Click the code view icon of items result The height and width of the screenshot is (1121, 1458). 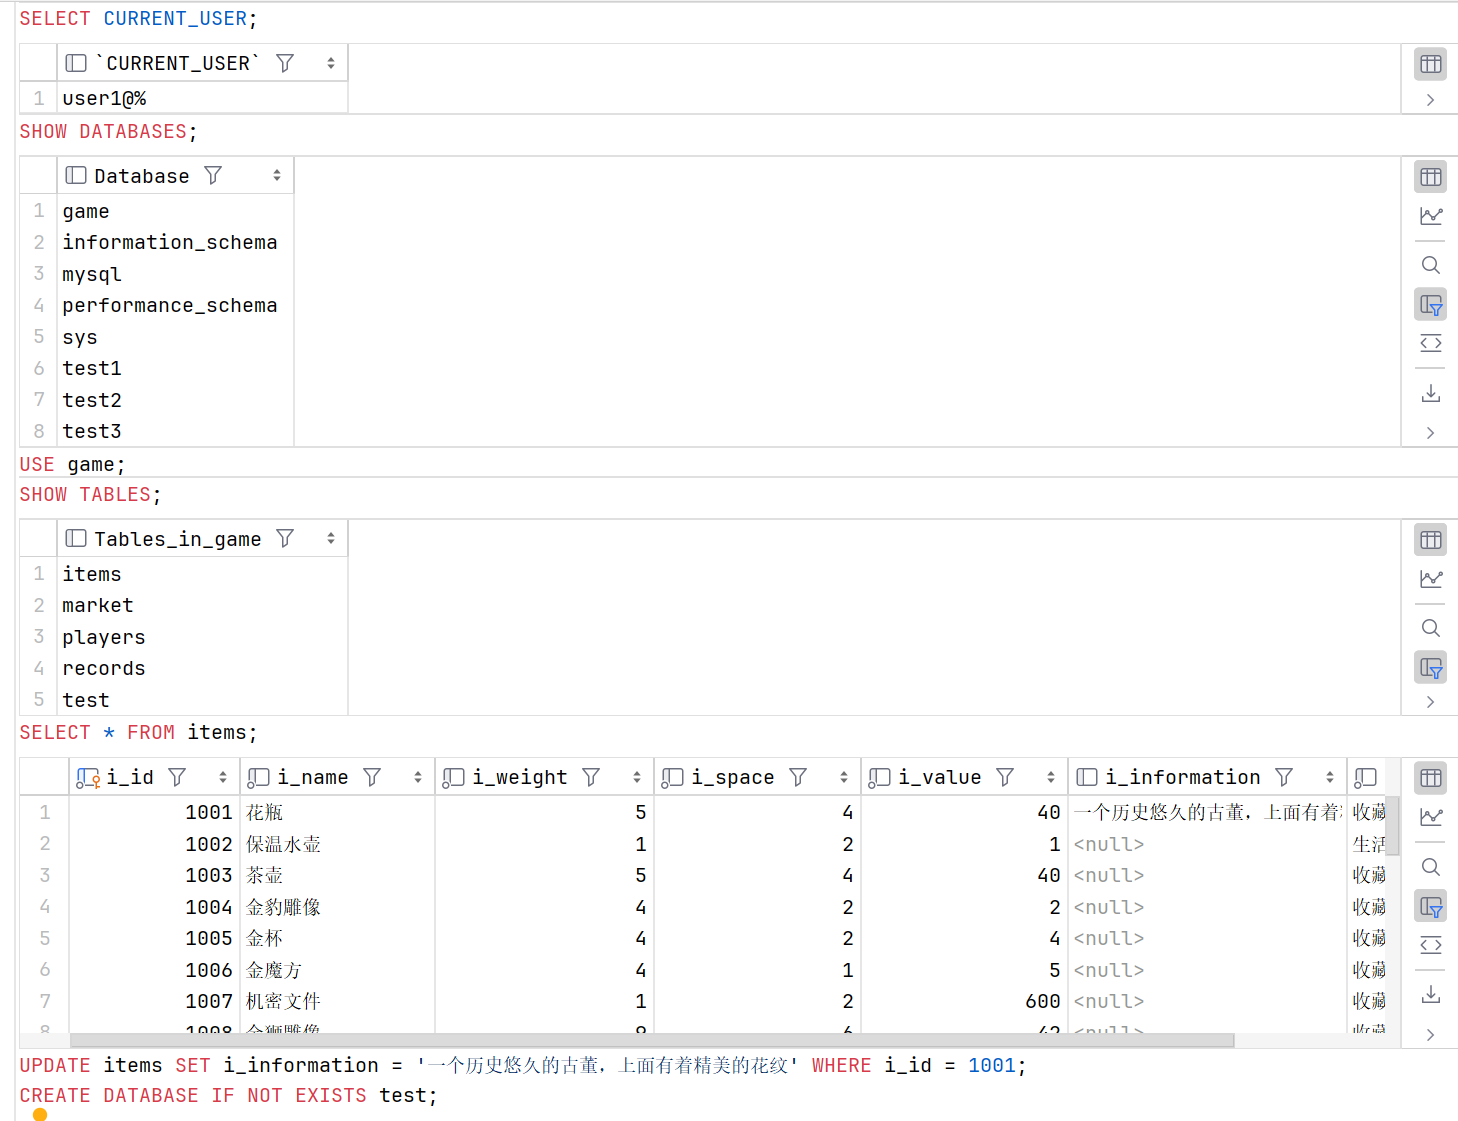pos(1431,945)
